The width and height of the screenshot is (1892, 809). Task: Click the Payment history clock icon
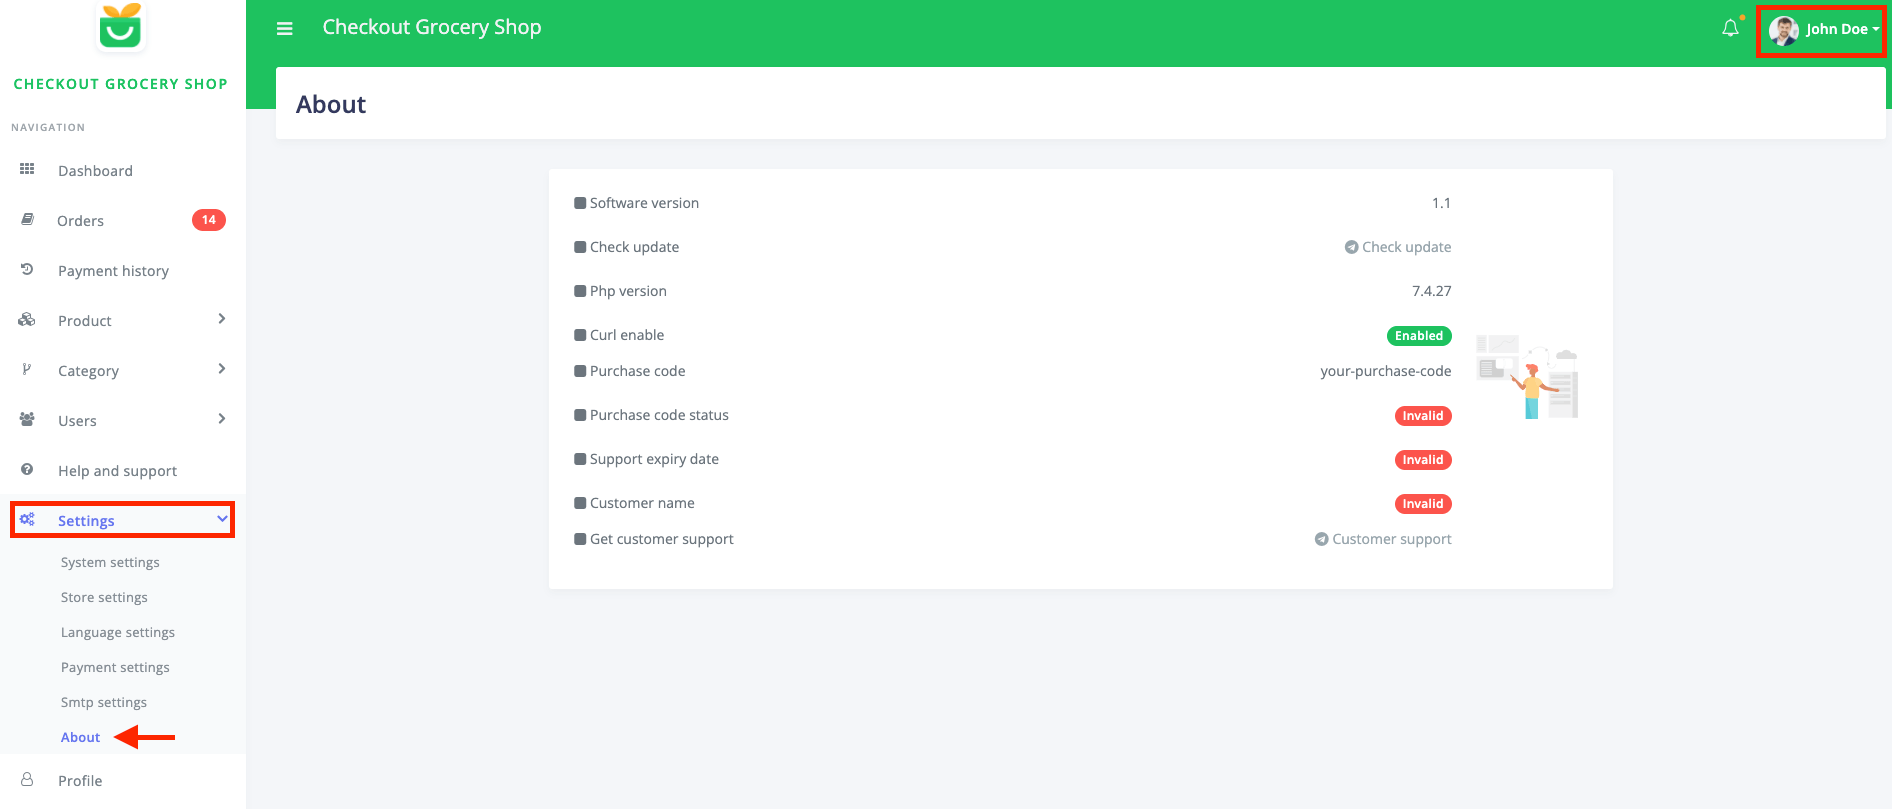27,269
